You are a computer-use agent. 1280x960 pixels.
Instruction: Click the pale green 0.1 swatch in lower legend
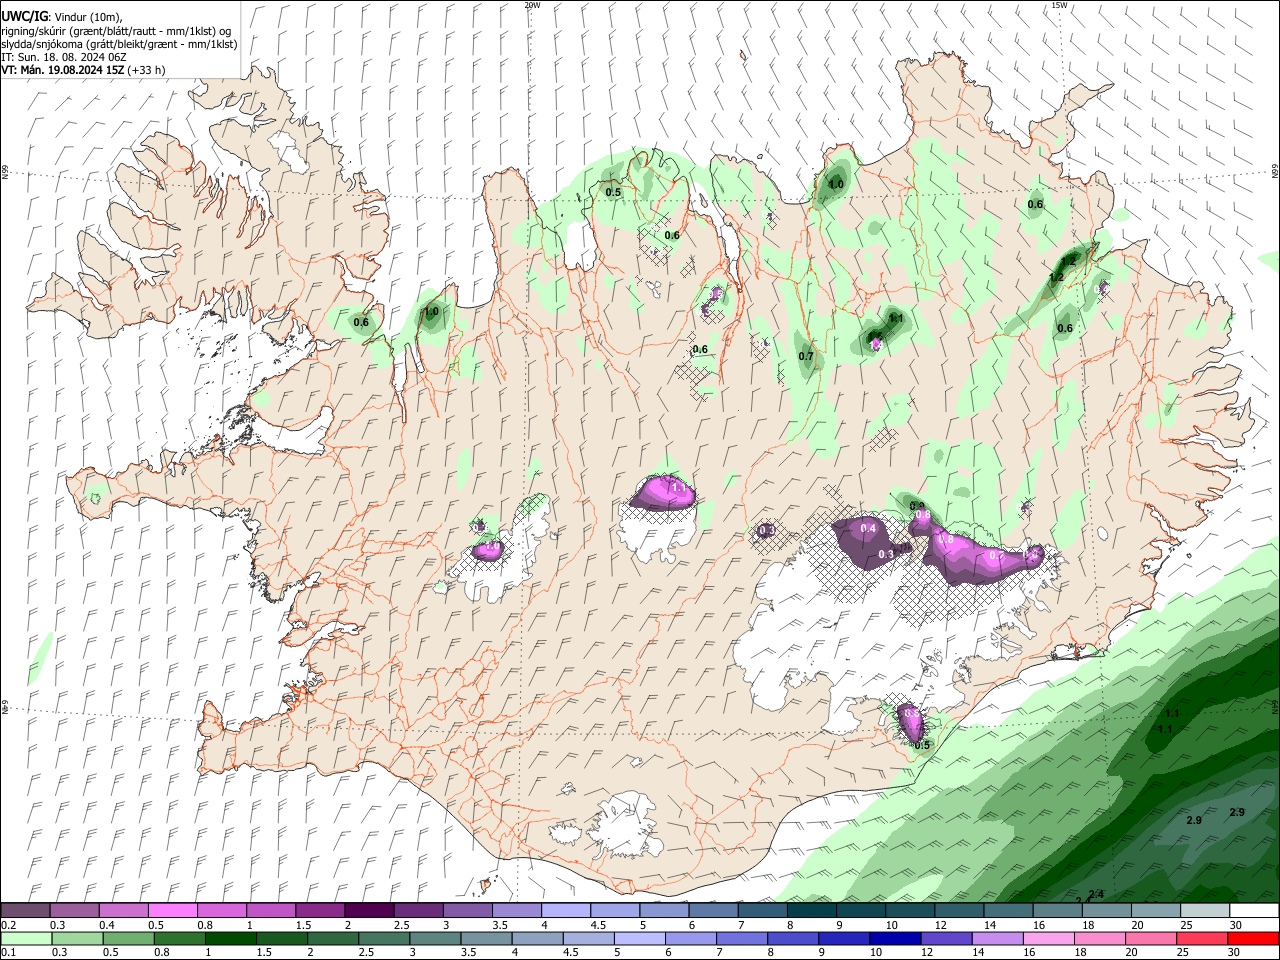pyautogui.click(x=25, y=939)
